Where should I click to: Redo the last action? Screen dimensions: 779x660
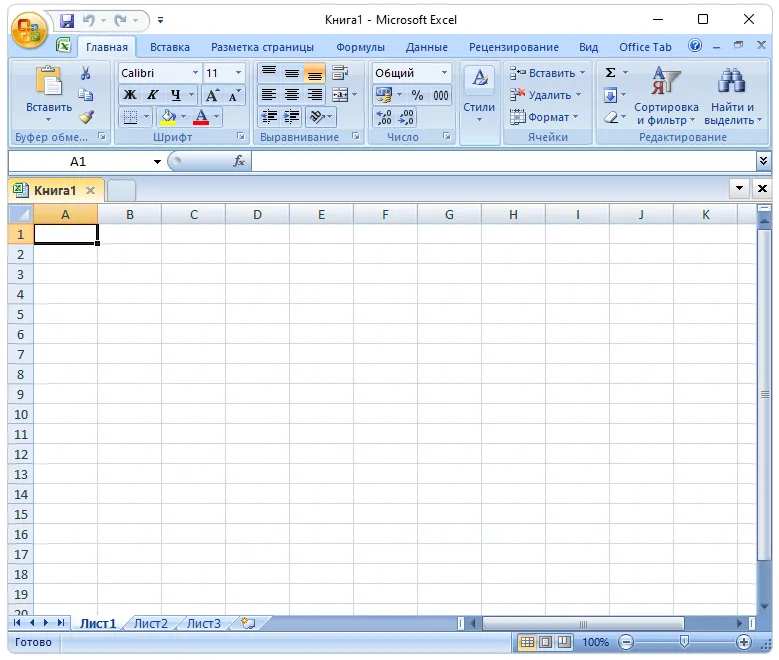(120, 20)
